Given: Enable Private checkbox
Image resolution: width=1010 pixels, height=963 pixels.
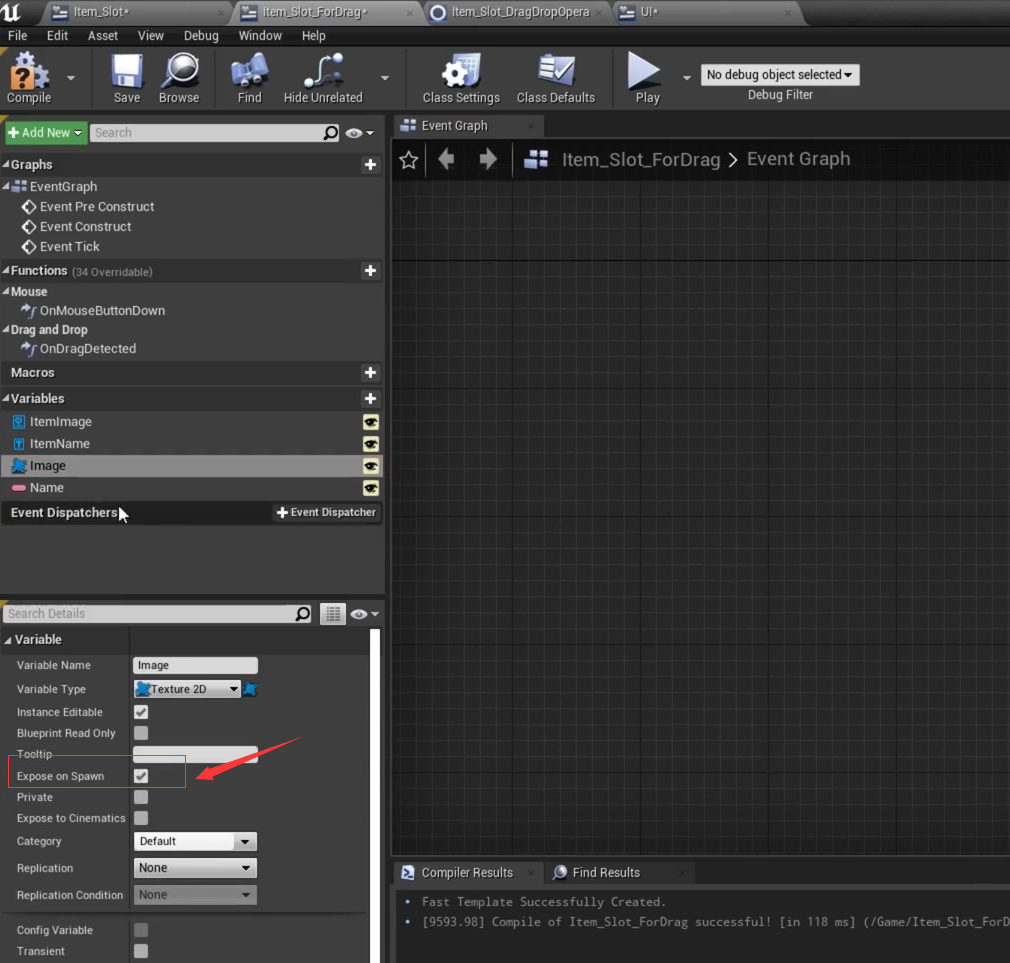Looking at the screenshot, I should 141,797.
